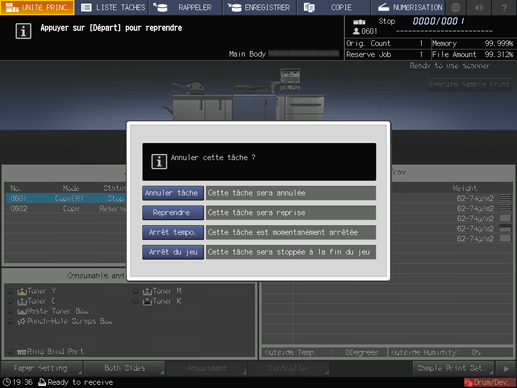Open Controller button
This screenshot has height=388, width=517.
(x=289, y=368)
